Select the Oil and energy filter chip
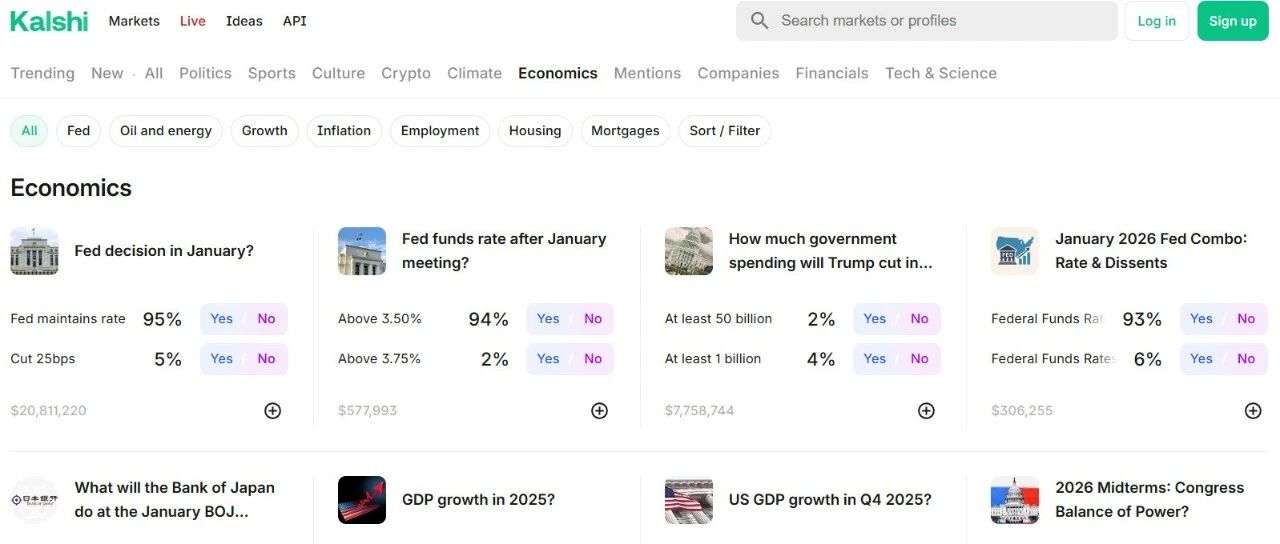This screenshot has width=1280, height=544. click(166, 131)
